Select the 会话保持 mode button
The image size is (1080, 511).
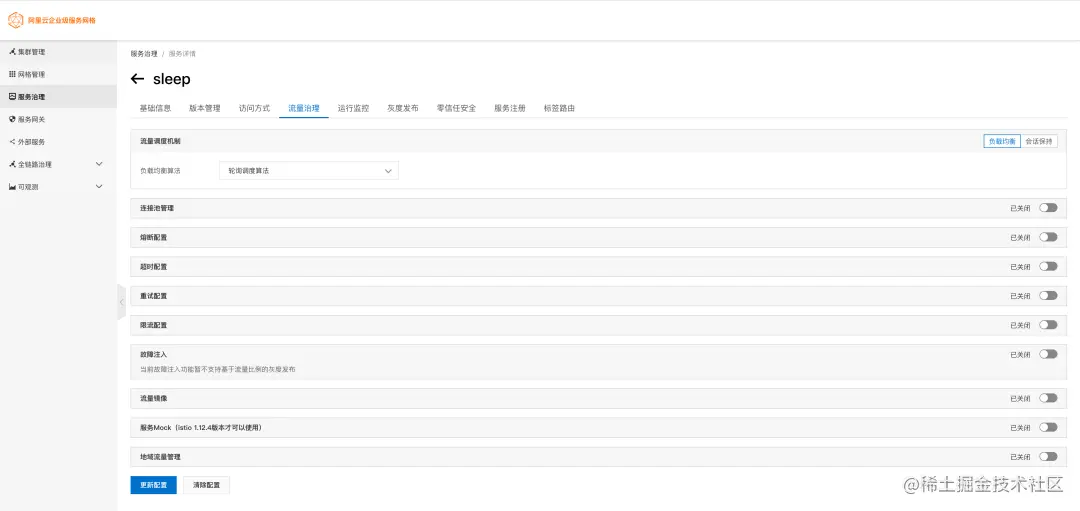point(1039,140)
